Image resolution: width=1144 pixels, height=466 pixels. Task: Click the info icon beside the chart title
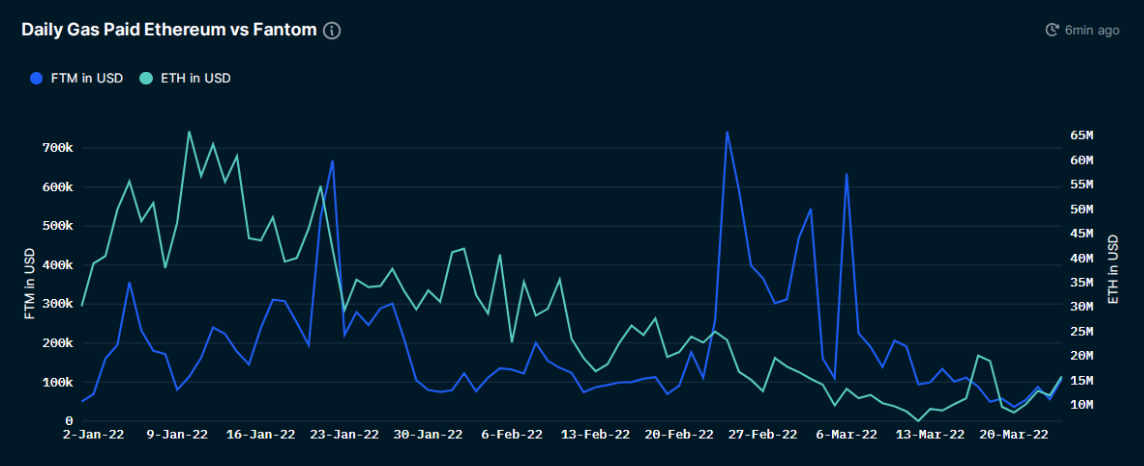point(332,31)
